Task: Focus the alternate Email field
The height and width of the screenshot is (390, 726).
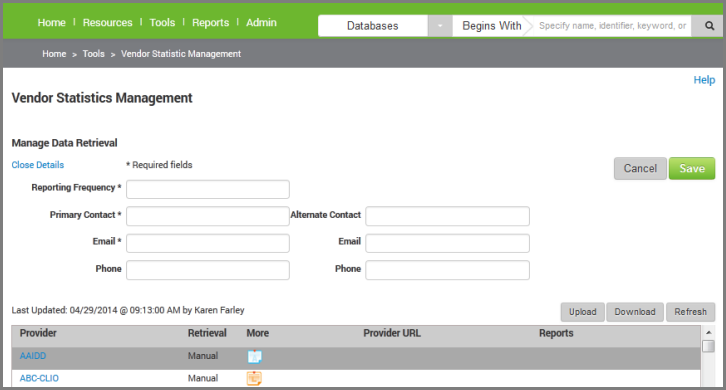Action: pos(447,243)
